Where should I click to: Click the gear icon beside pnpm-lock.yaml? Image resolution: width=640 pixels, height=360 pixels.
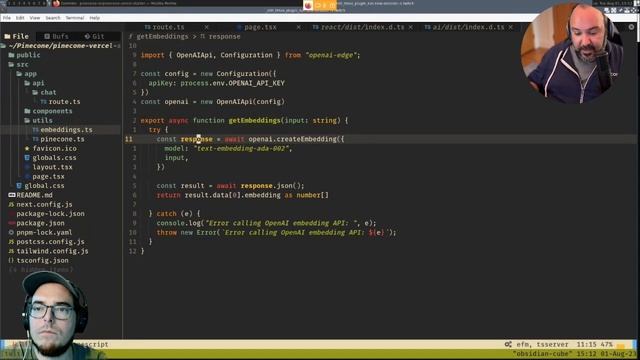click(11, 233)
